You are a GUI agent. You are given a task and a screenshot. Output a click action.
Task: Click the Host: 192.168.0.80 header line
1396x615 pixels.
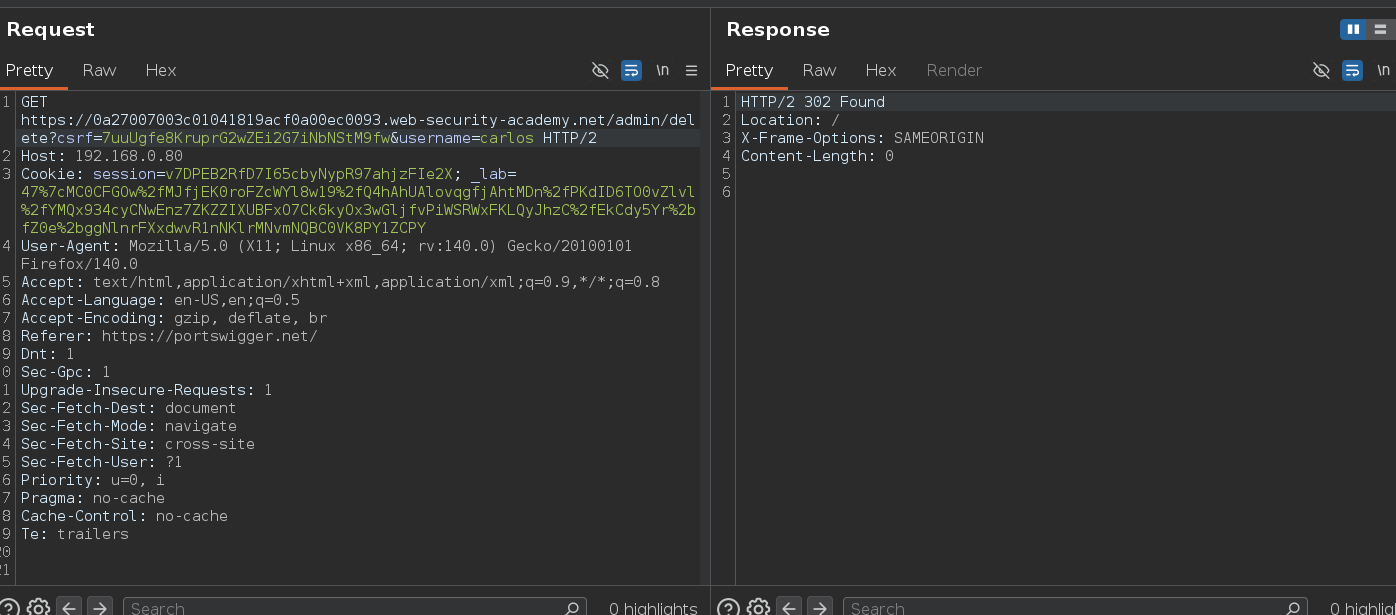pos(102,156)
